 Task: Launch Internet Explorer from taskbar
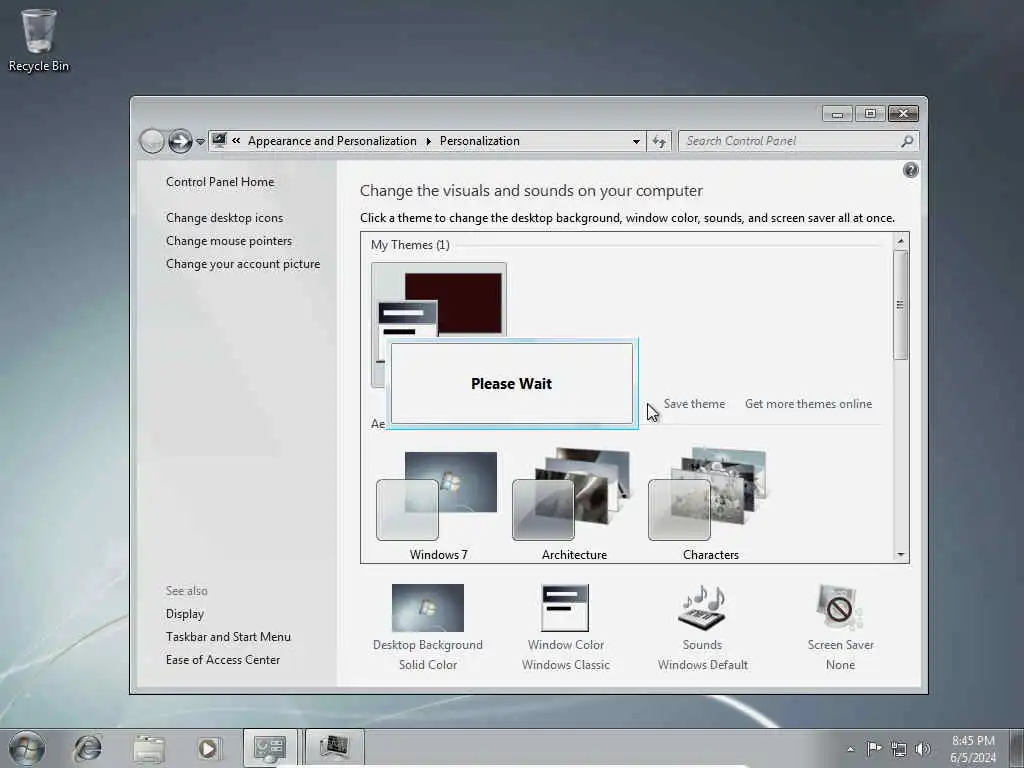point(88,748)
